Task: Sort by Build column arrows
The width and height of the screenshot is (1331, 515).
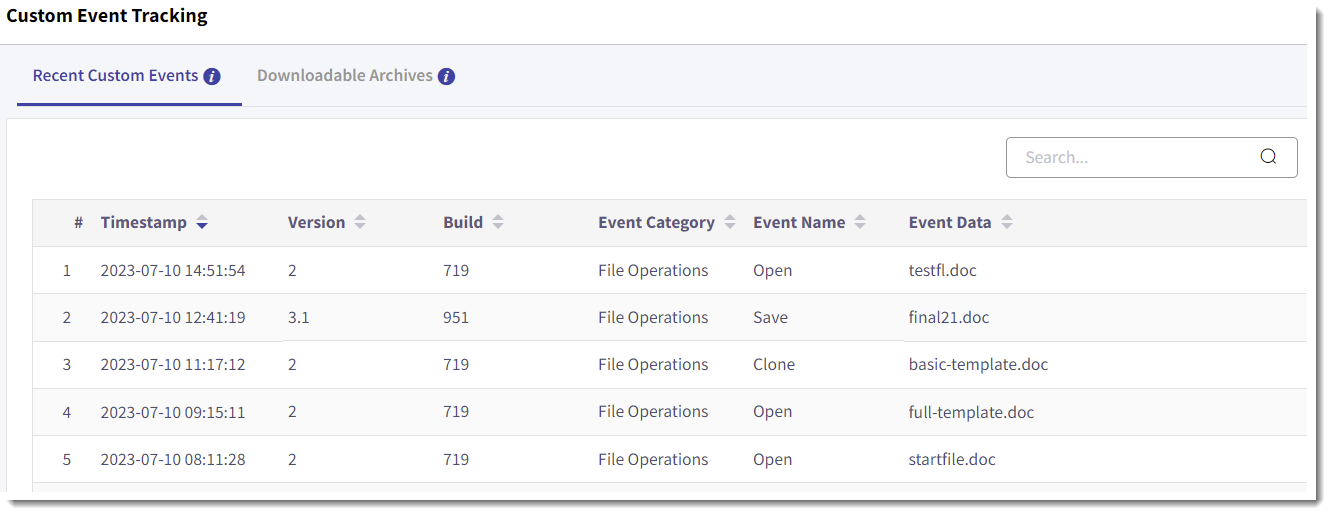Action: click(x=498, y=223)
